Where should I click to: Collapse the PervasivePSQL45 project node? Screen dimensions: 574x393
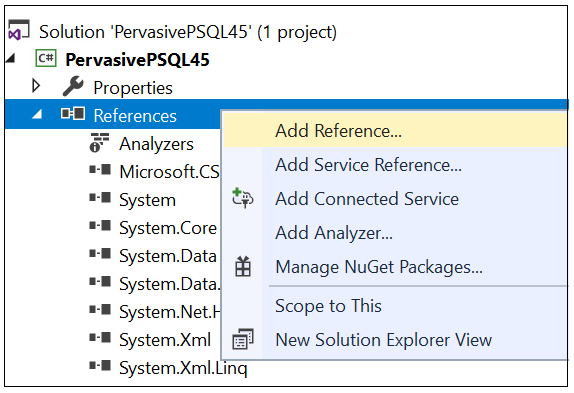(x=11, y=58)
